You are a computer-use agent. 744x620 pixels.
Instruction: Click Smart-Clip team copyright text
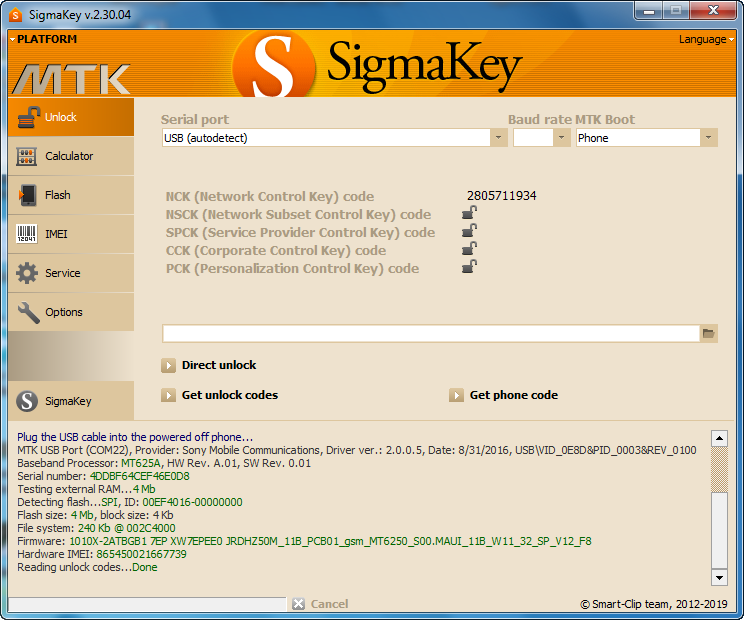[x=654, y=604]
